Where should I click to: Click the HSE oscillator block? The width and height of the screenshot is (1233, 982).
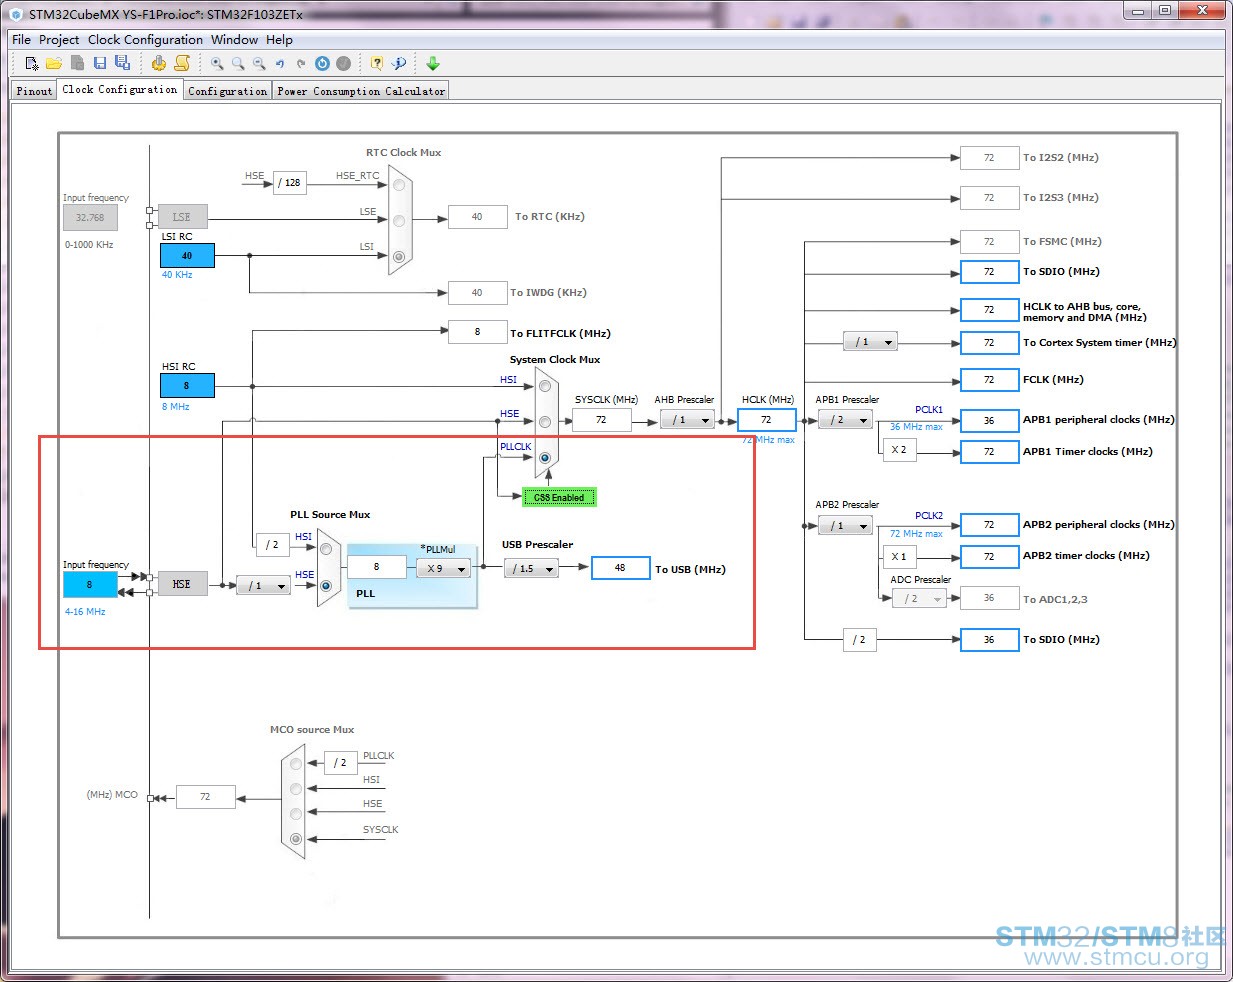pos(182,584)
